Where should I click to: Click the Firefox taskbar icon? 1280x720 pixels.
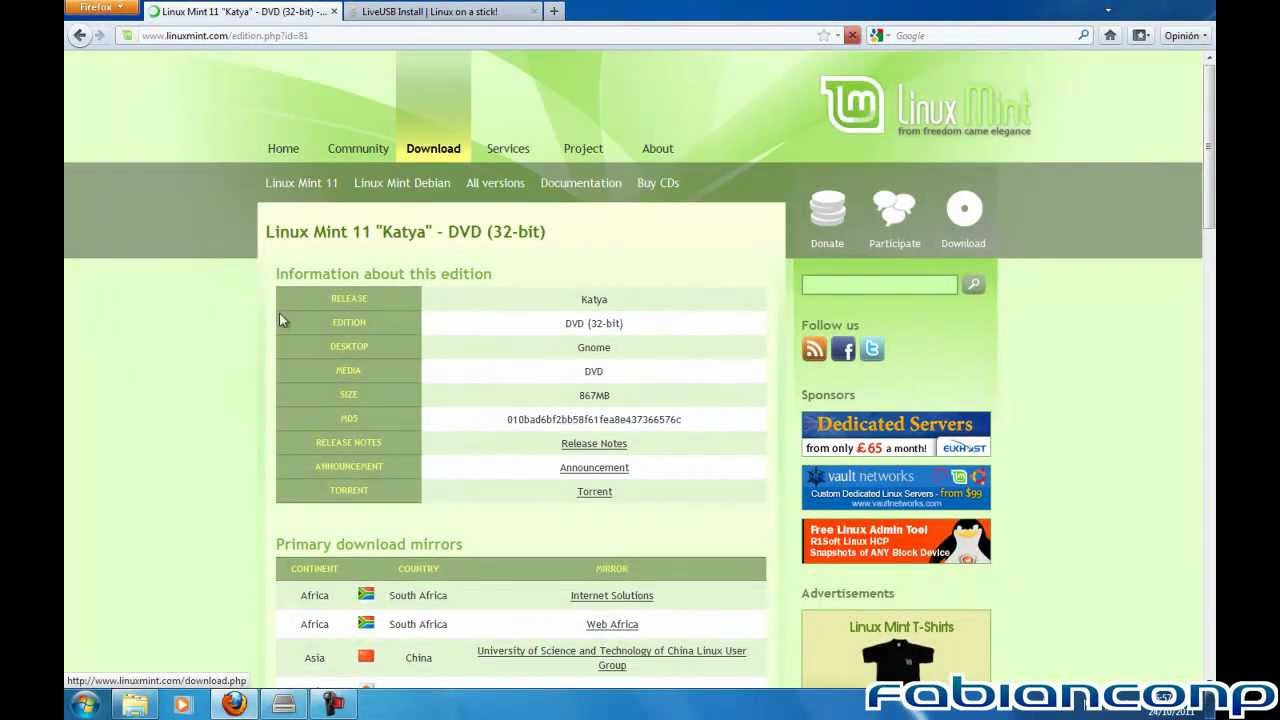click(x=234, y=705)
